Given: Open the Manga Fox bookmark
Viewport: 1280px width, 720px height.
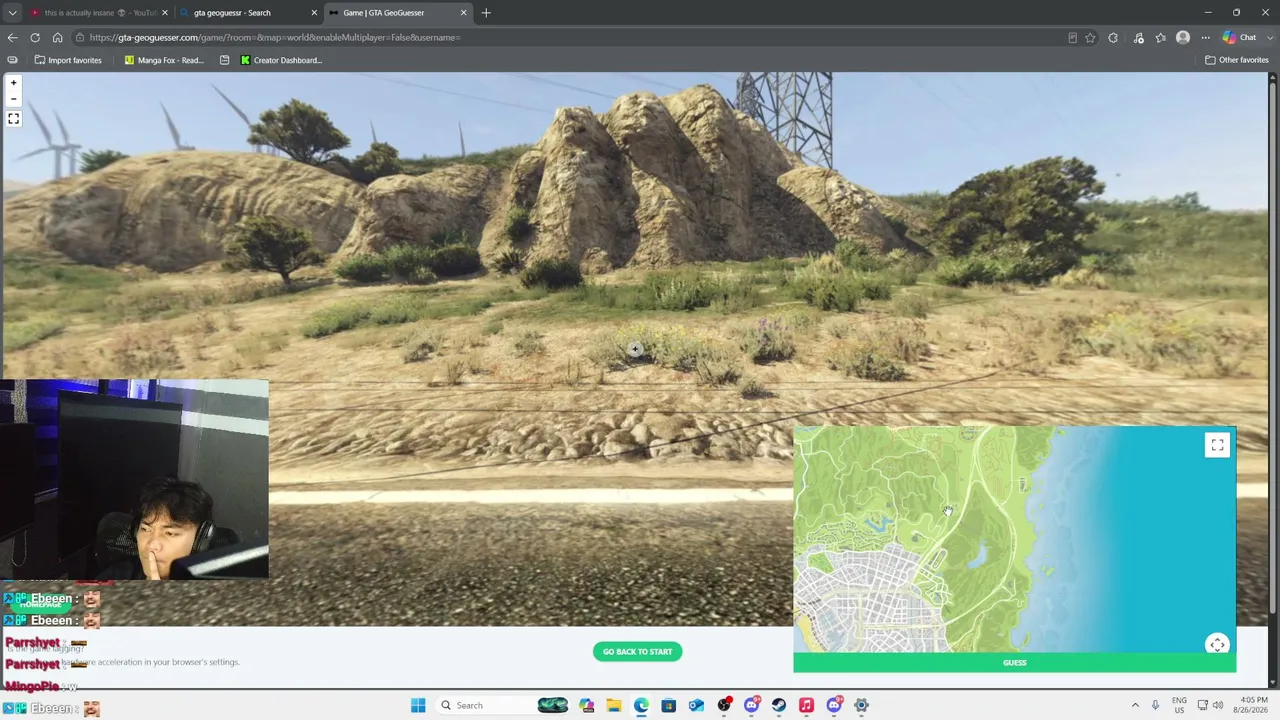Looking at the screenshot, I should 164,60.
